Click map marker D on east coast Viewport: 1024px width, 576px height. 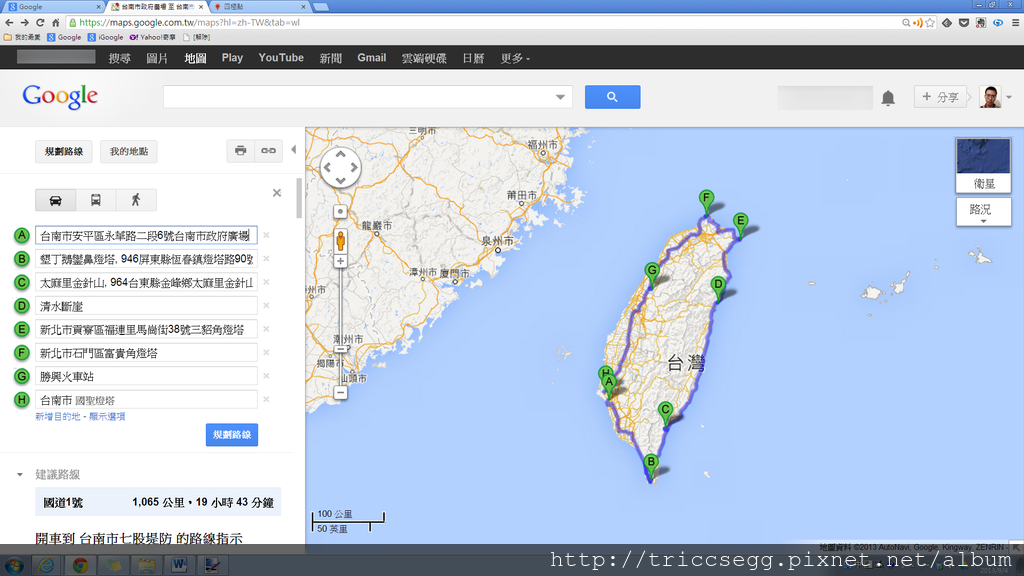(718, 287)
